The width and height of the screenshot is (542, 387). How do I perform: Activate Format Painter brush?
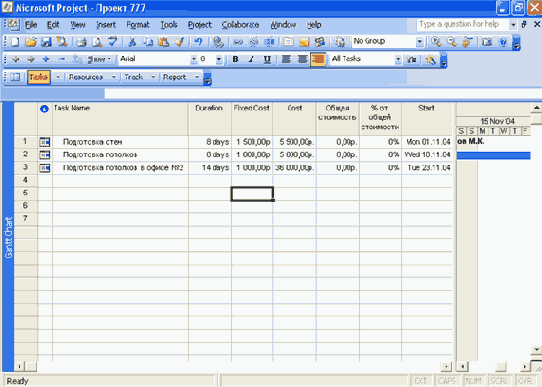click(x=179, y=42)
